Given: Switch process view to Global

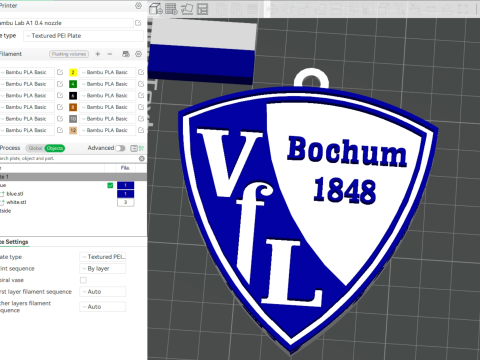Looking at the screenshot, I should pyautogui.click(x=35, y=148).
